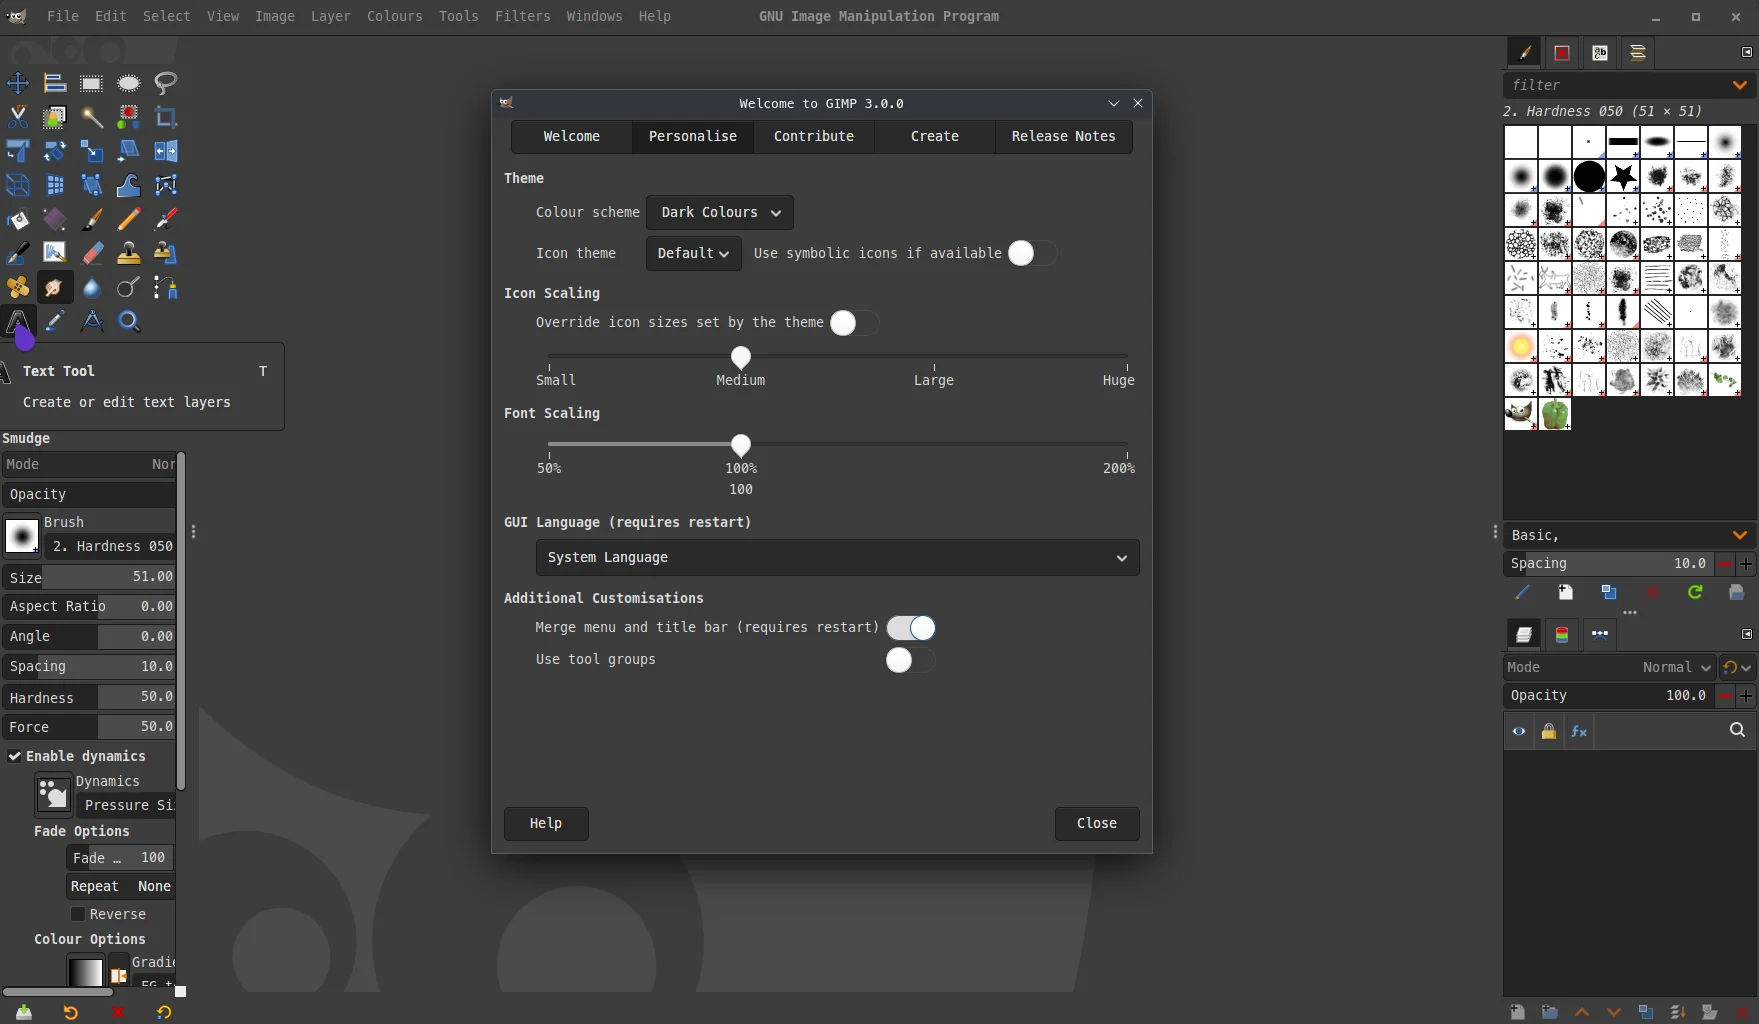Switch to the Release Notes tab
This screenshot has height=1024, width=1759.
pyautogui.click(x=1063, y=137)
